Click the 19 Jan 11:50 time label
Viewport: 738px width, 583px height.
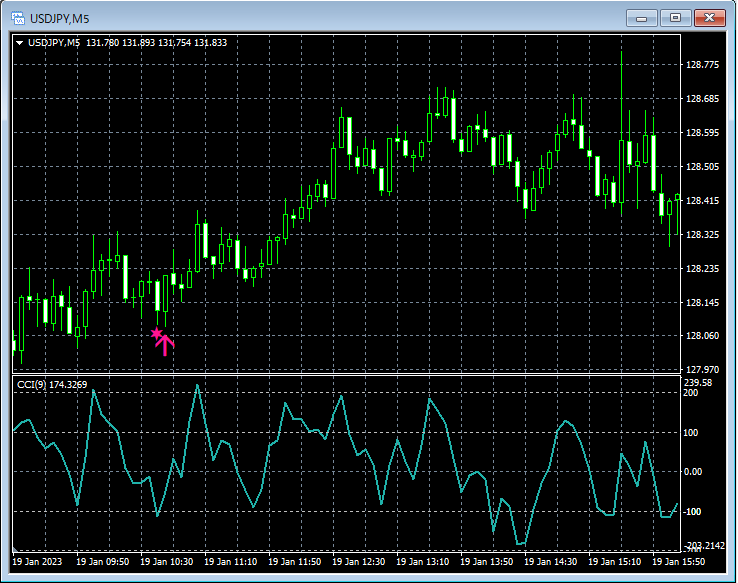click(x=295, y=562)
